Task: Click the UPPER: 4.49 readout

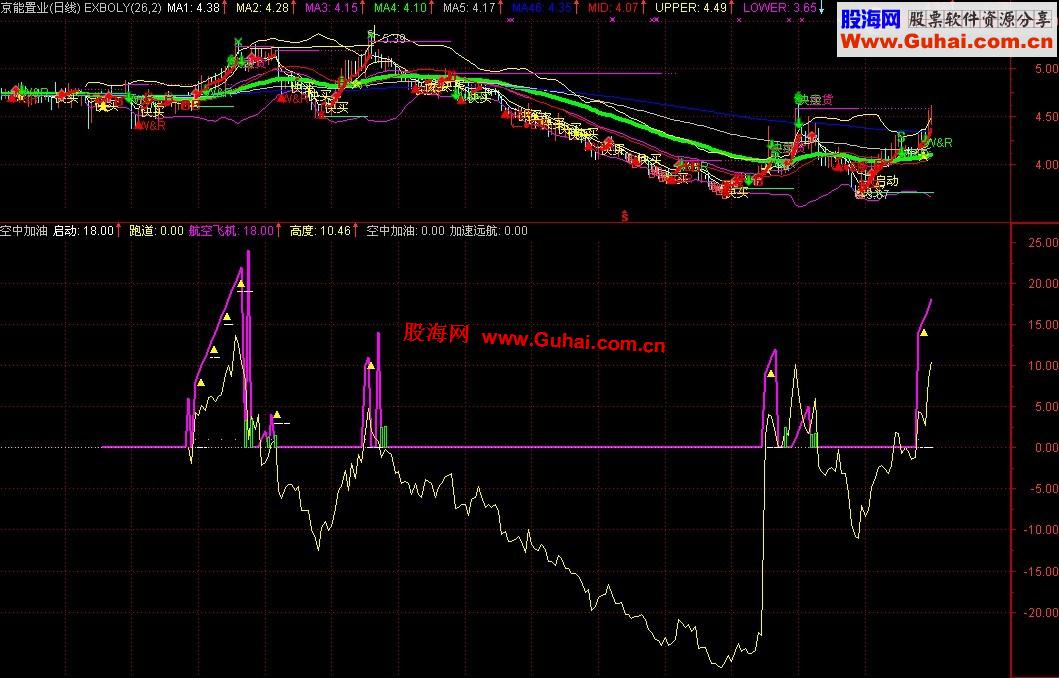Action: 691,8
